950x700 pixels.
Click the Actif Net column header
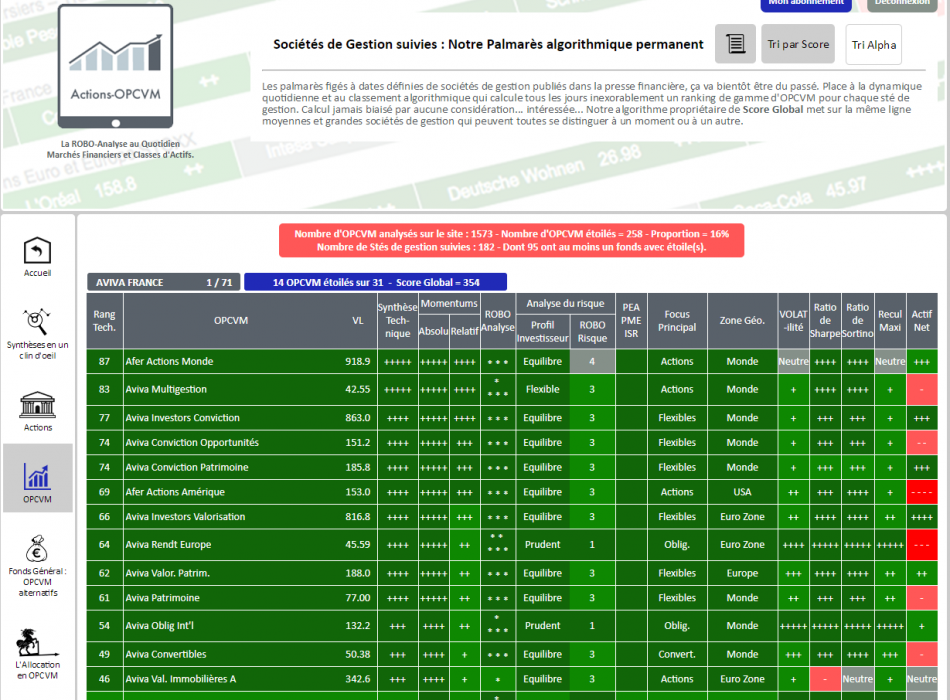pyautogui.click(x=922, y=321)
